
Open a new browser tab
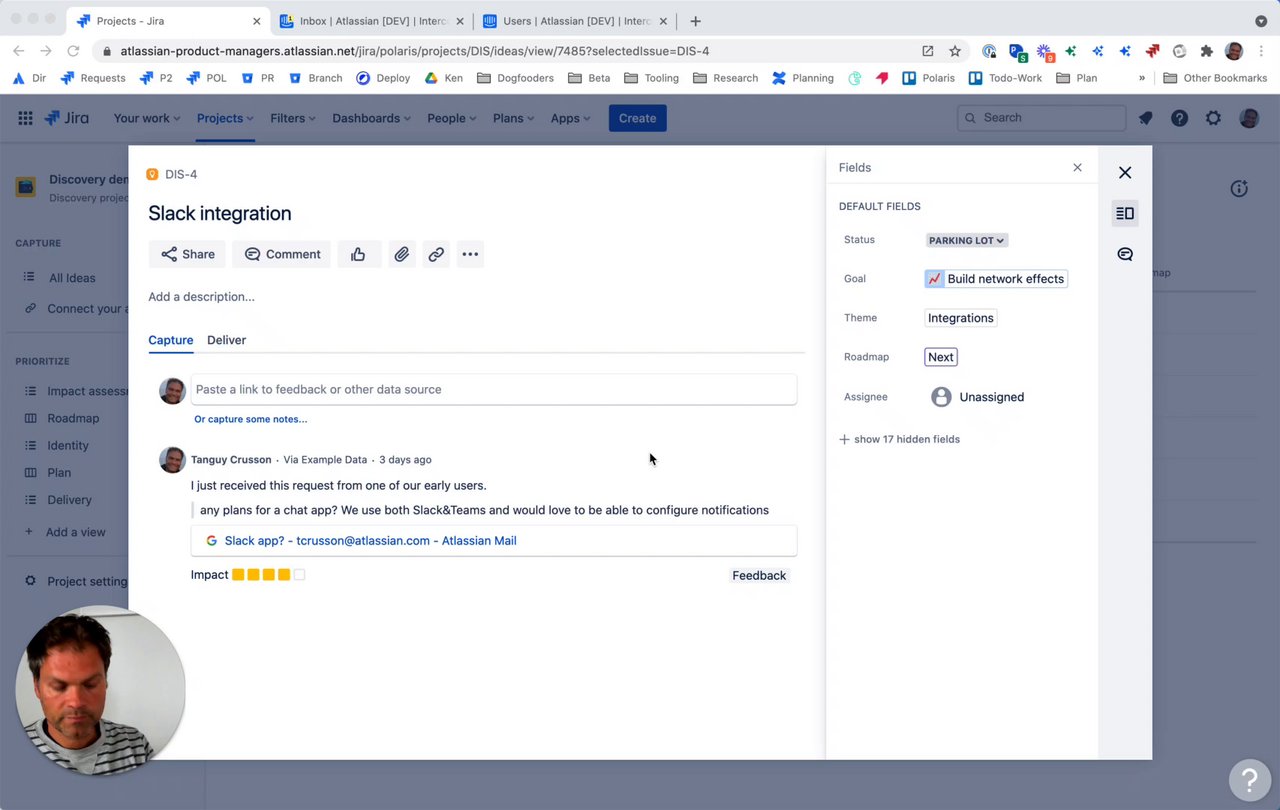695,21
